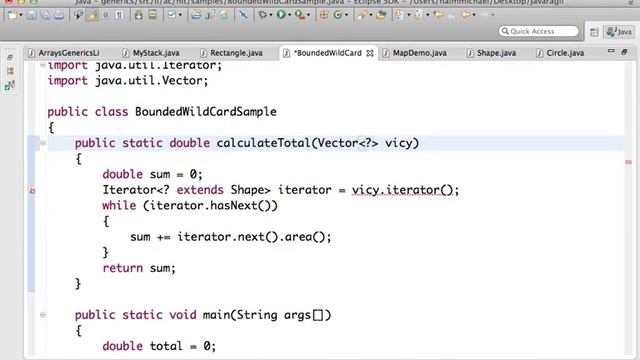The image size is (640, 360).
Task: Click the 'return sum;' statement
Action: [139, 268]
